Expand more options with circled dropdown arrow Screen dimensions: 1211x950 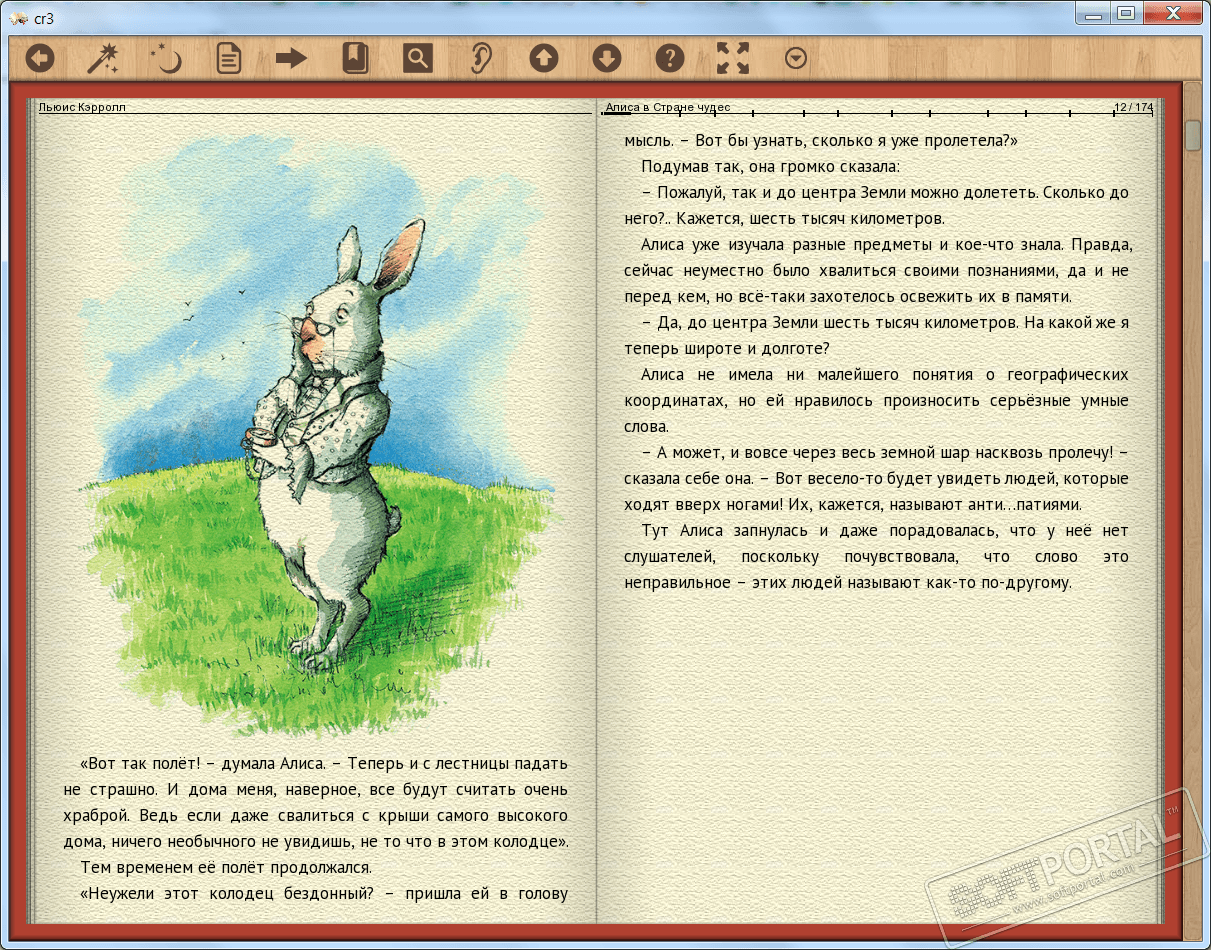[796, 59]
